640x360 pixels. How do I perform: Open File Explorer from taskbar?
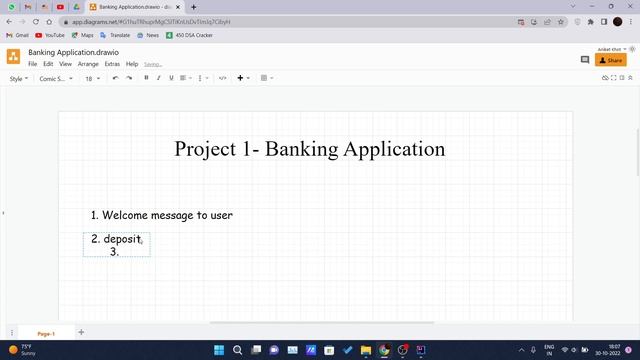366,350
